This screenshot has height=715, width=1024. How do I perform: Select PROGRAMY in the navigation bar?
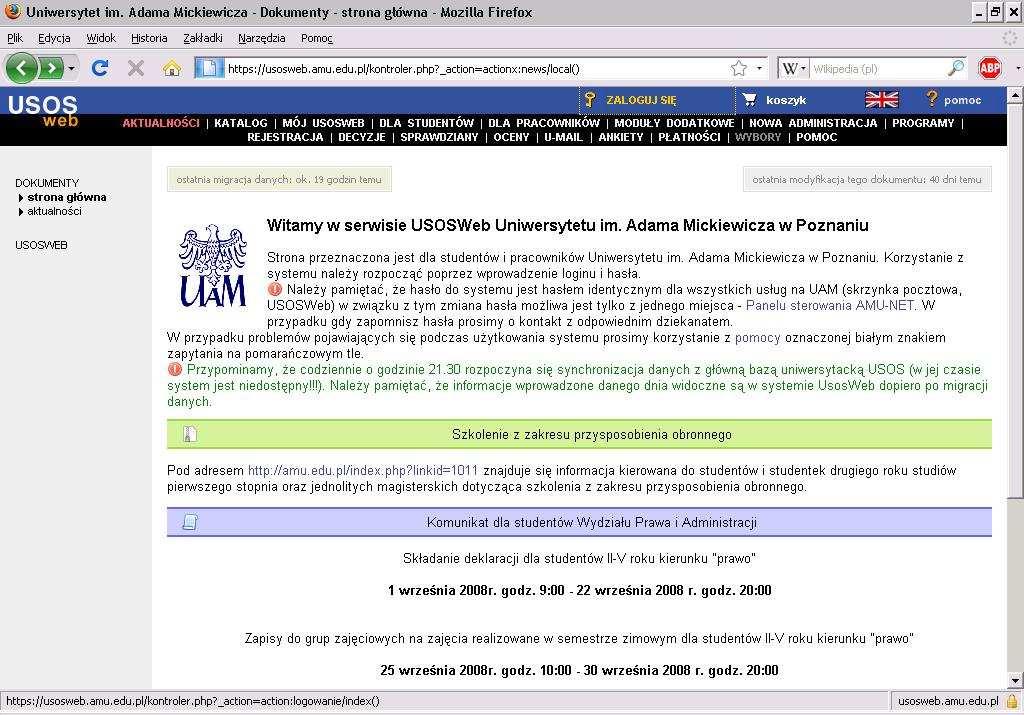point(923,123)
